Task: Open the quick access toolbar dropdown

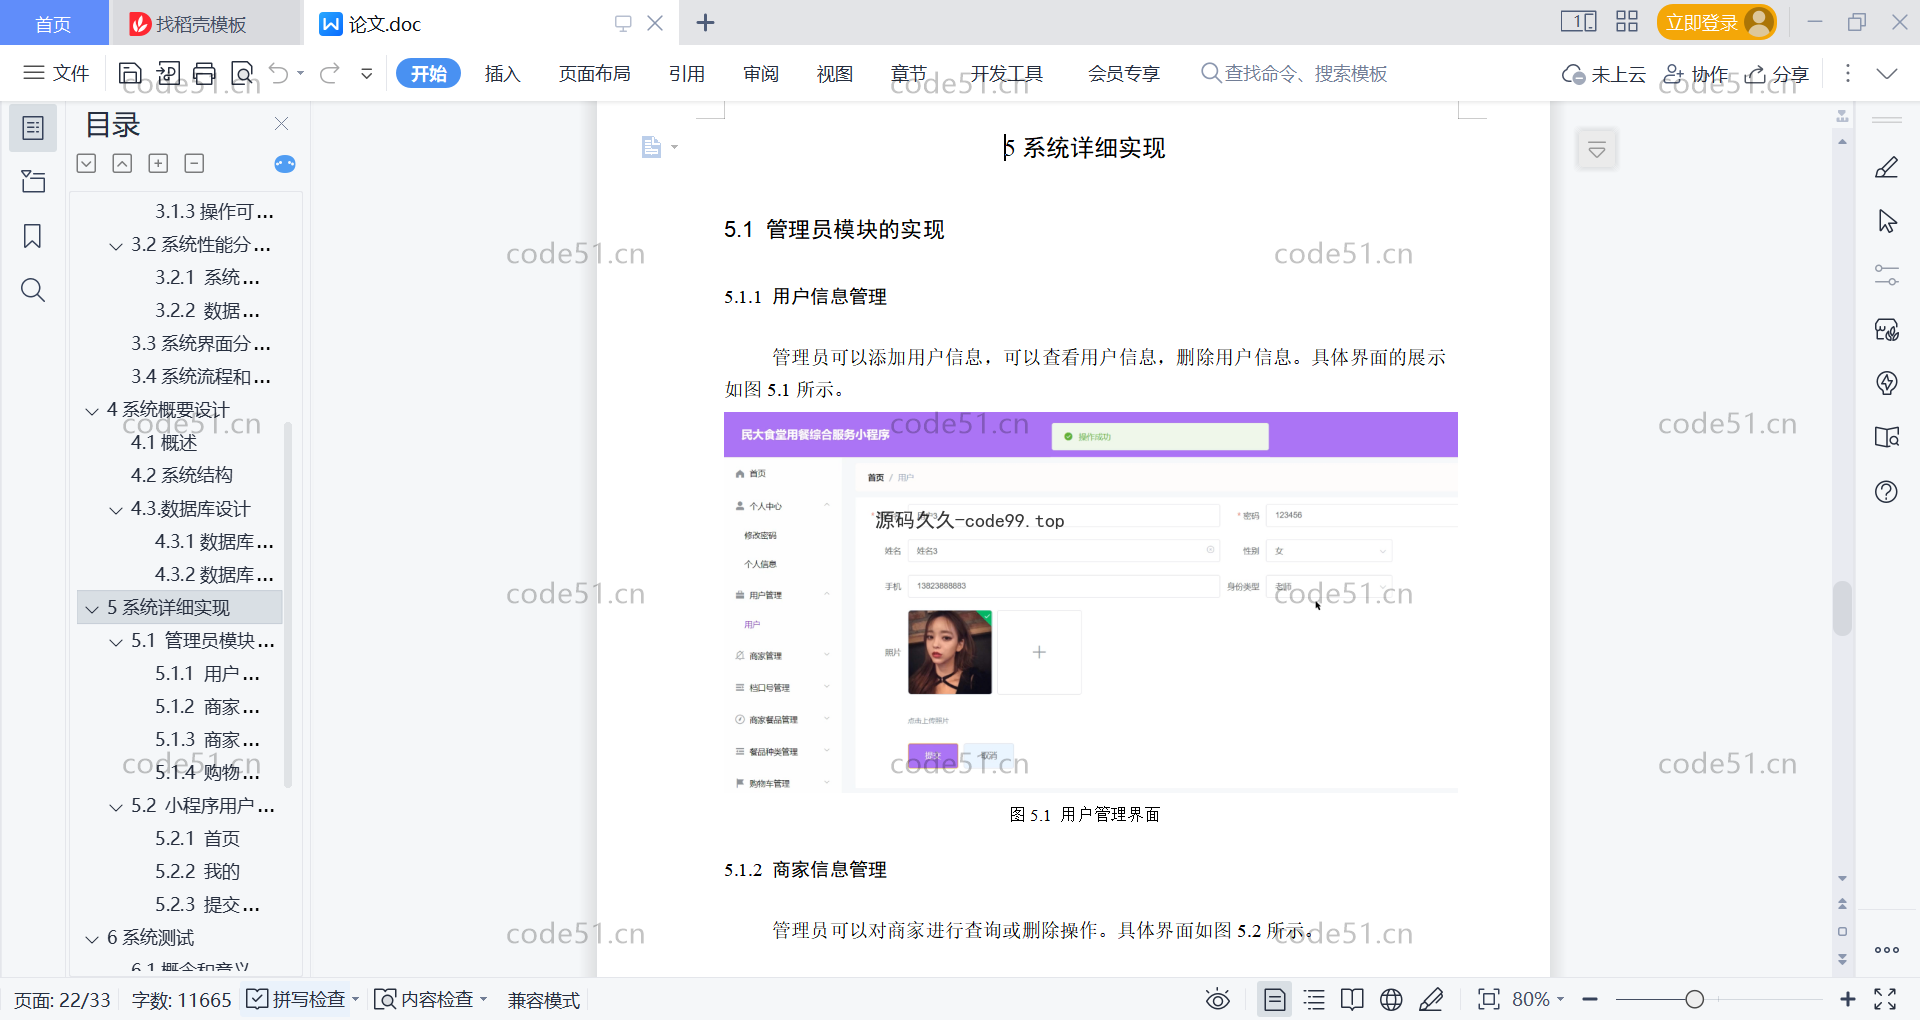Action: tap(367, 73)
